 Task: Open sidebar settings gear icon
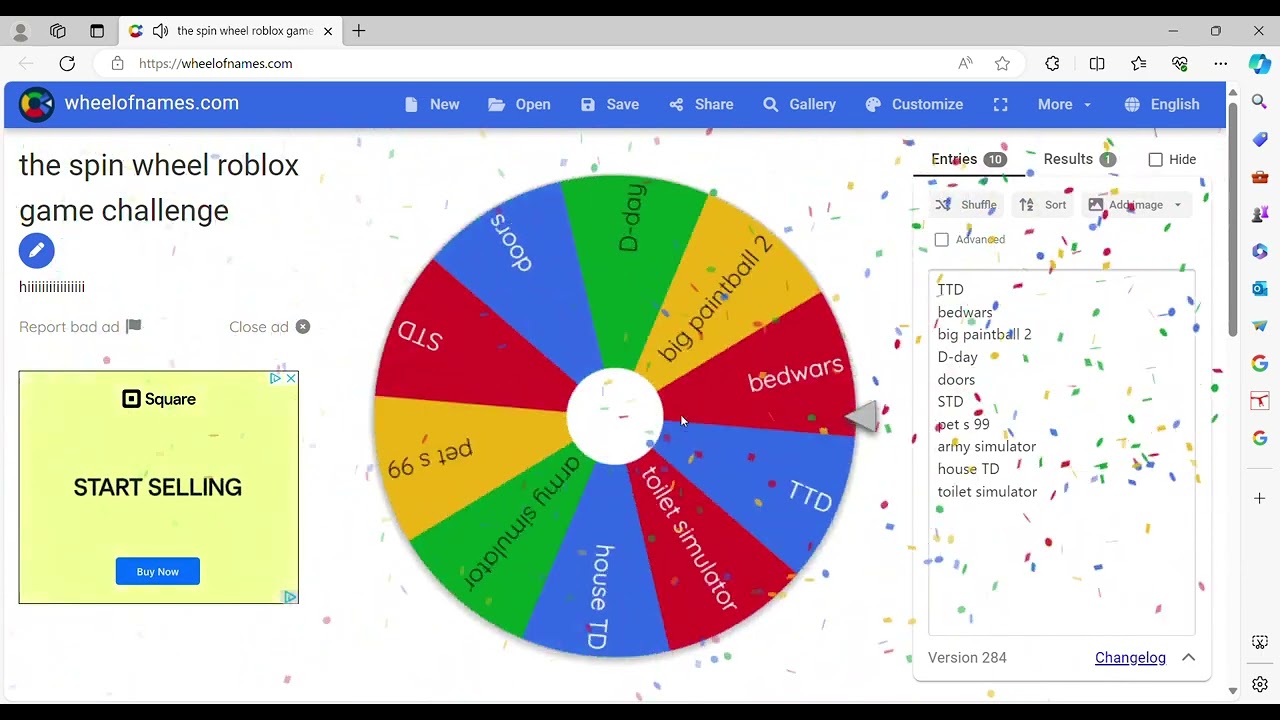1260,685
